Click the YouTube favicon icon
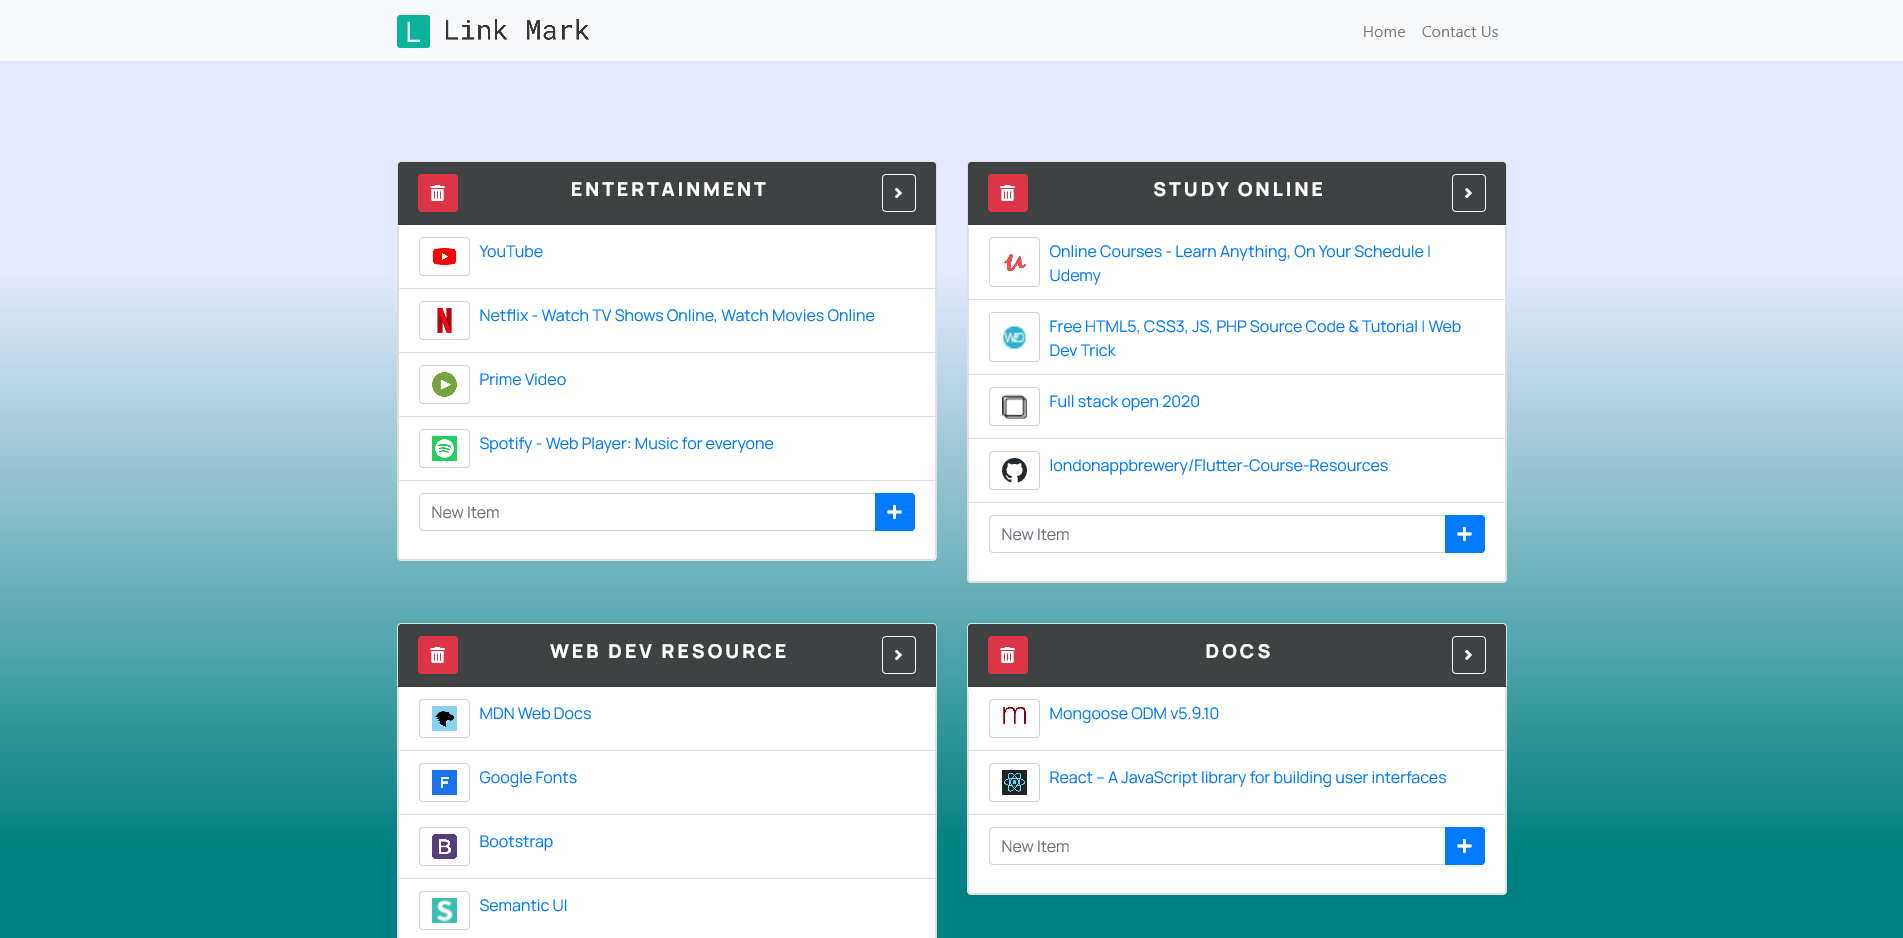Image resolution: width=1903 pixels, height=938 pixels. [445, 257]
